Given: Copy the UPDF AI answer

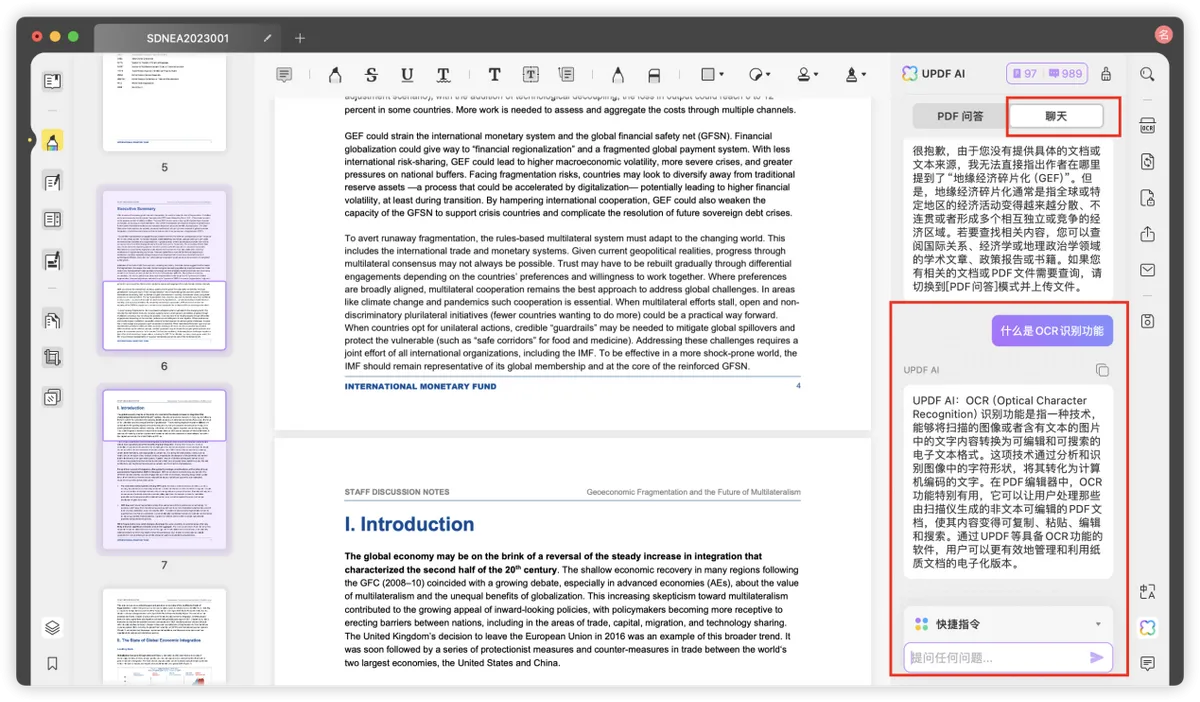Looking at the screenshot, I should click(x=1102, y=370).
